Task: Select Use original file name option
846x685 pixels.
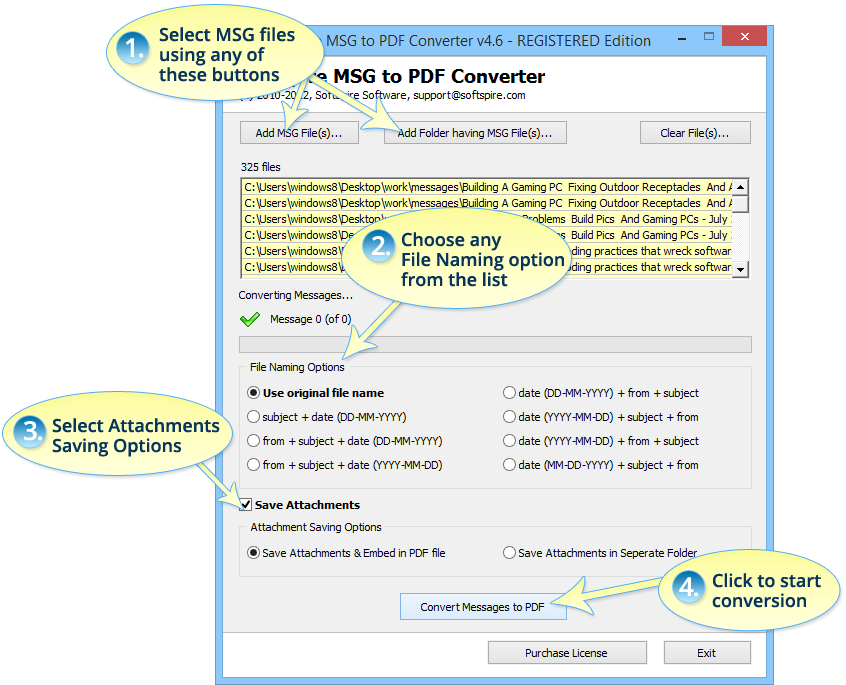Action: point(316,393)
